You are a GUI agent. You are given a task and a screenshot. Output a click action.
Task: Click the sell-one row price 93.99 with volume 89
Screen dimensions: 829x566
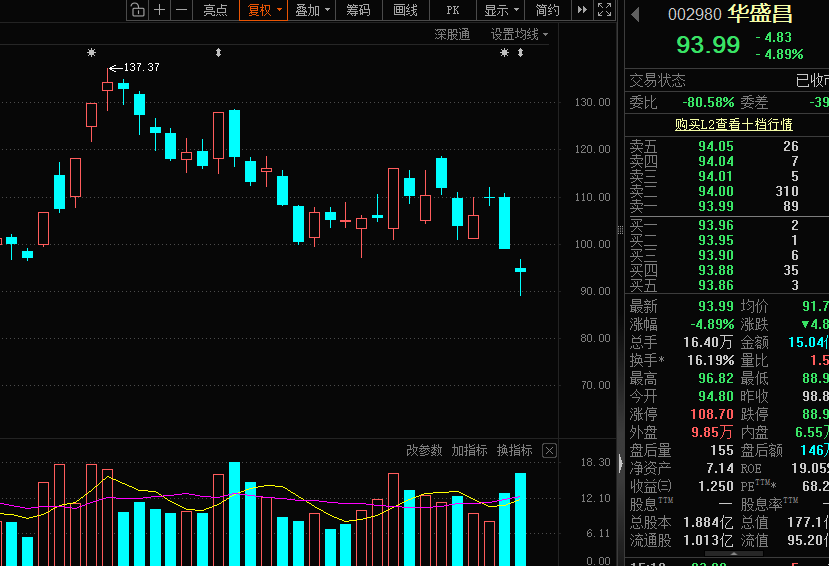(x=715, y=206)
